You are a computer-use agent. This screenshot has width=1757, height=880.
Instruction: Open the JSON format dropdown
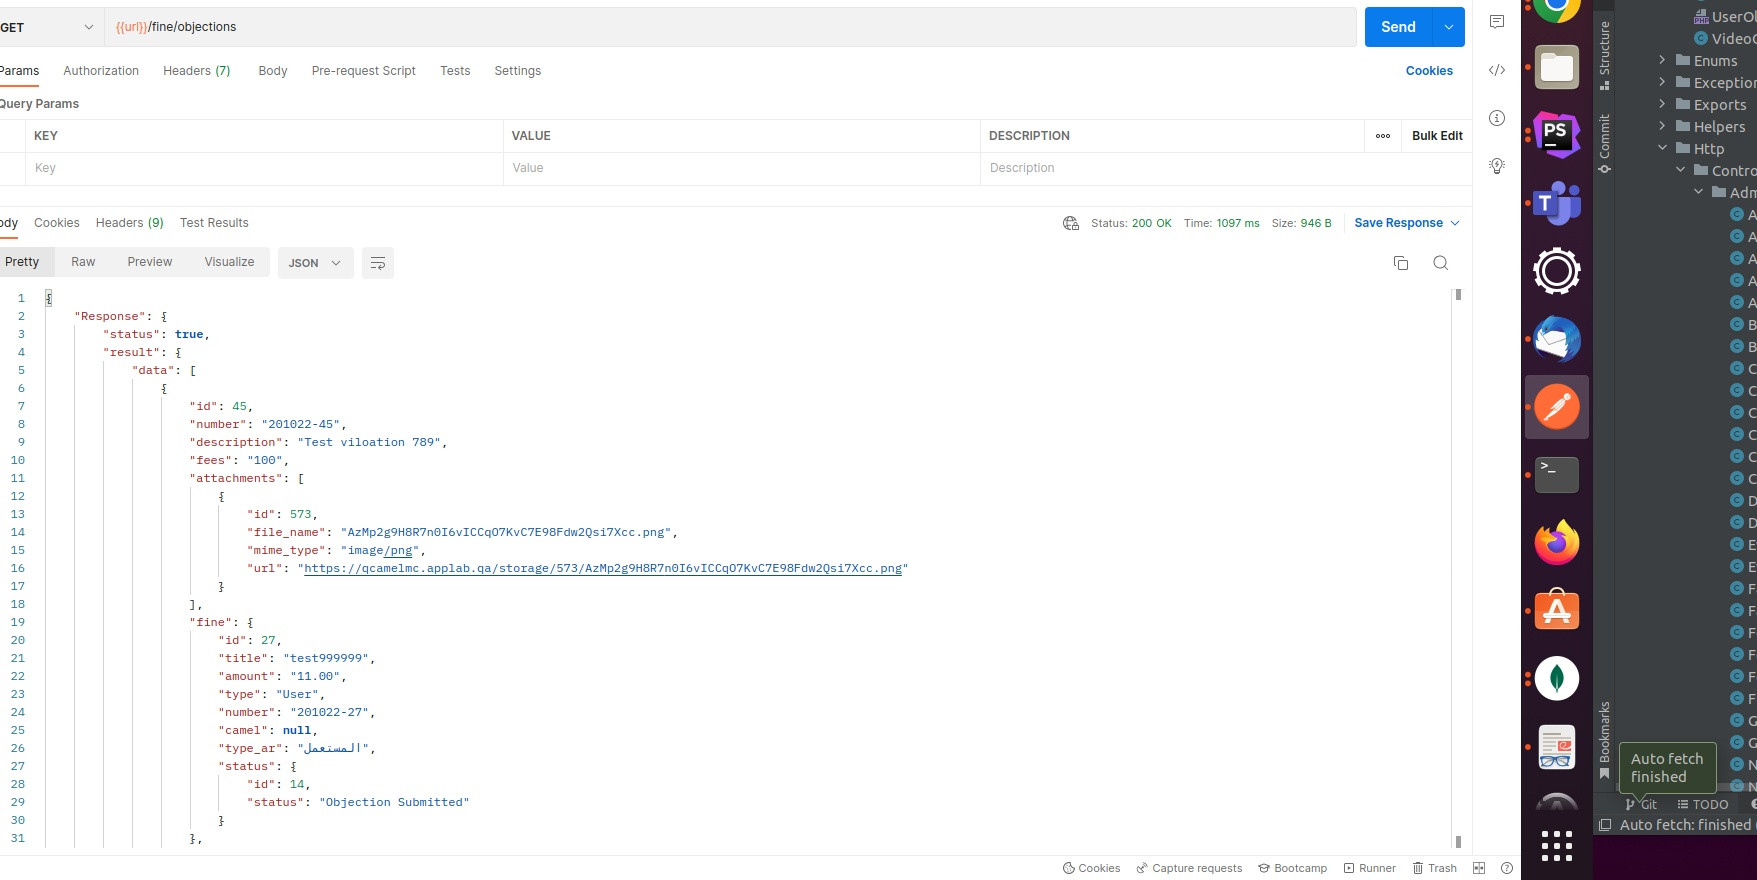(314, 263)
